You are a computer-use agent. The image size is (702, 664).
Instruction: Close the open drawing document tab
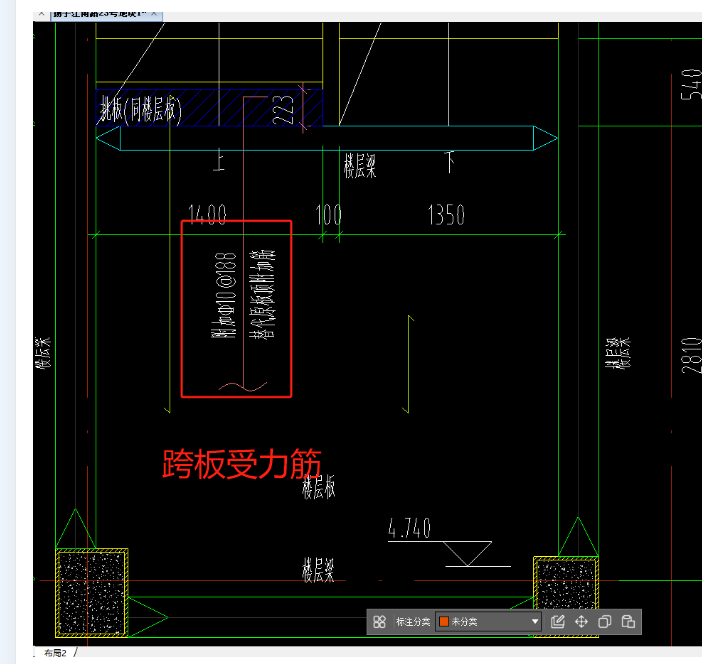point(154,13)
